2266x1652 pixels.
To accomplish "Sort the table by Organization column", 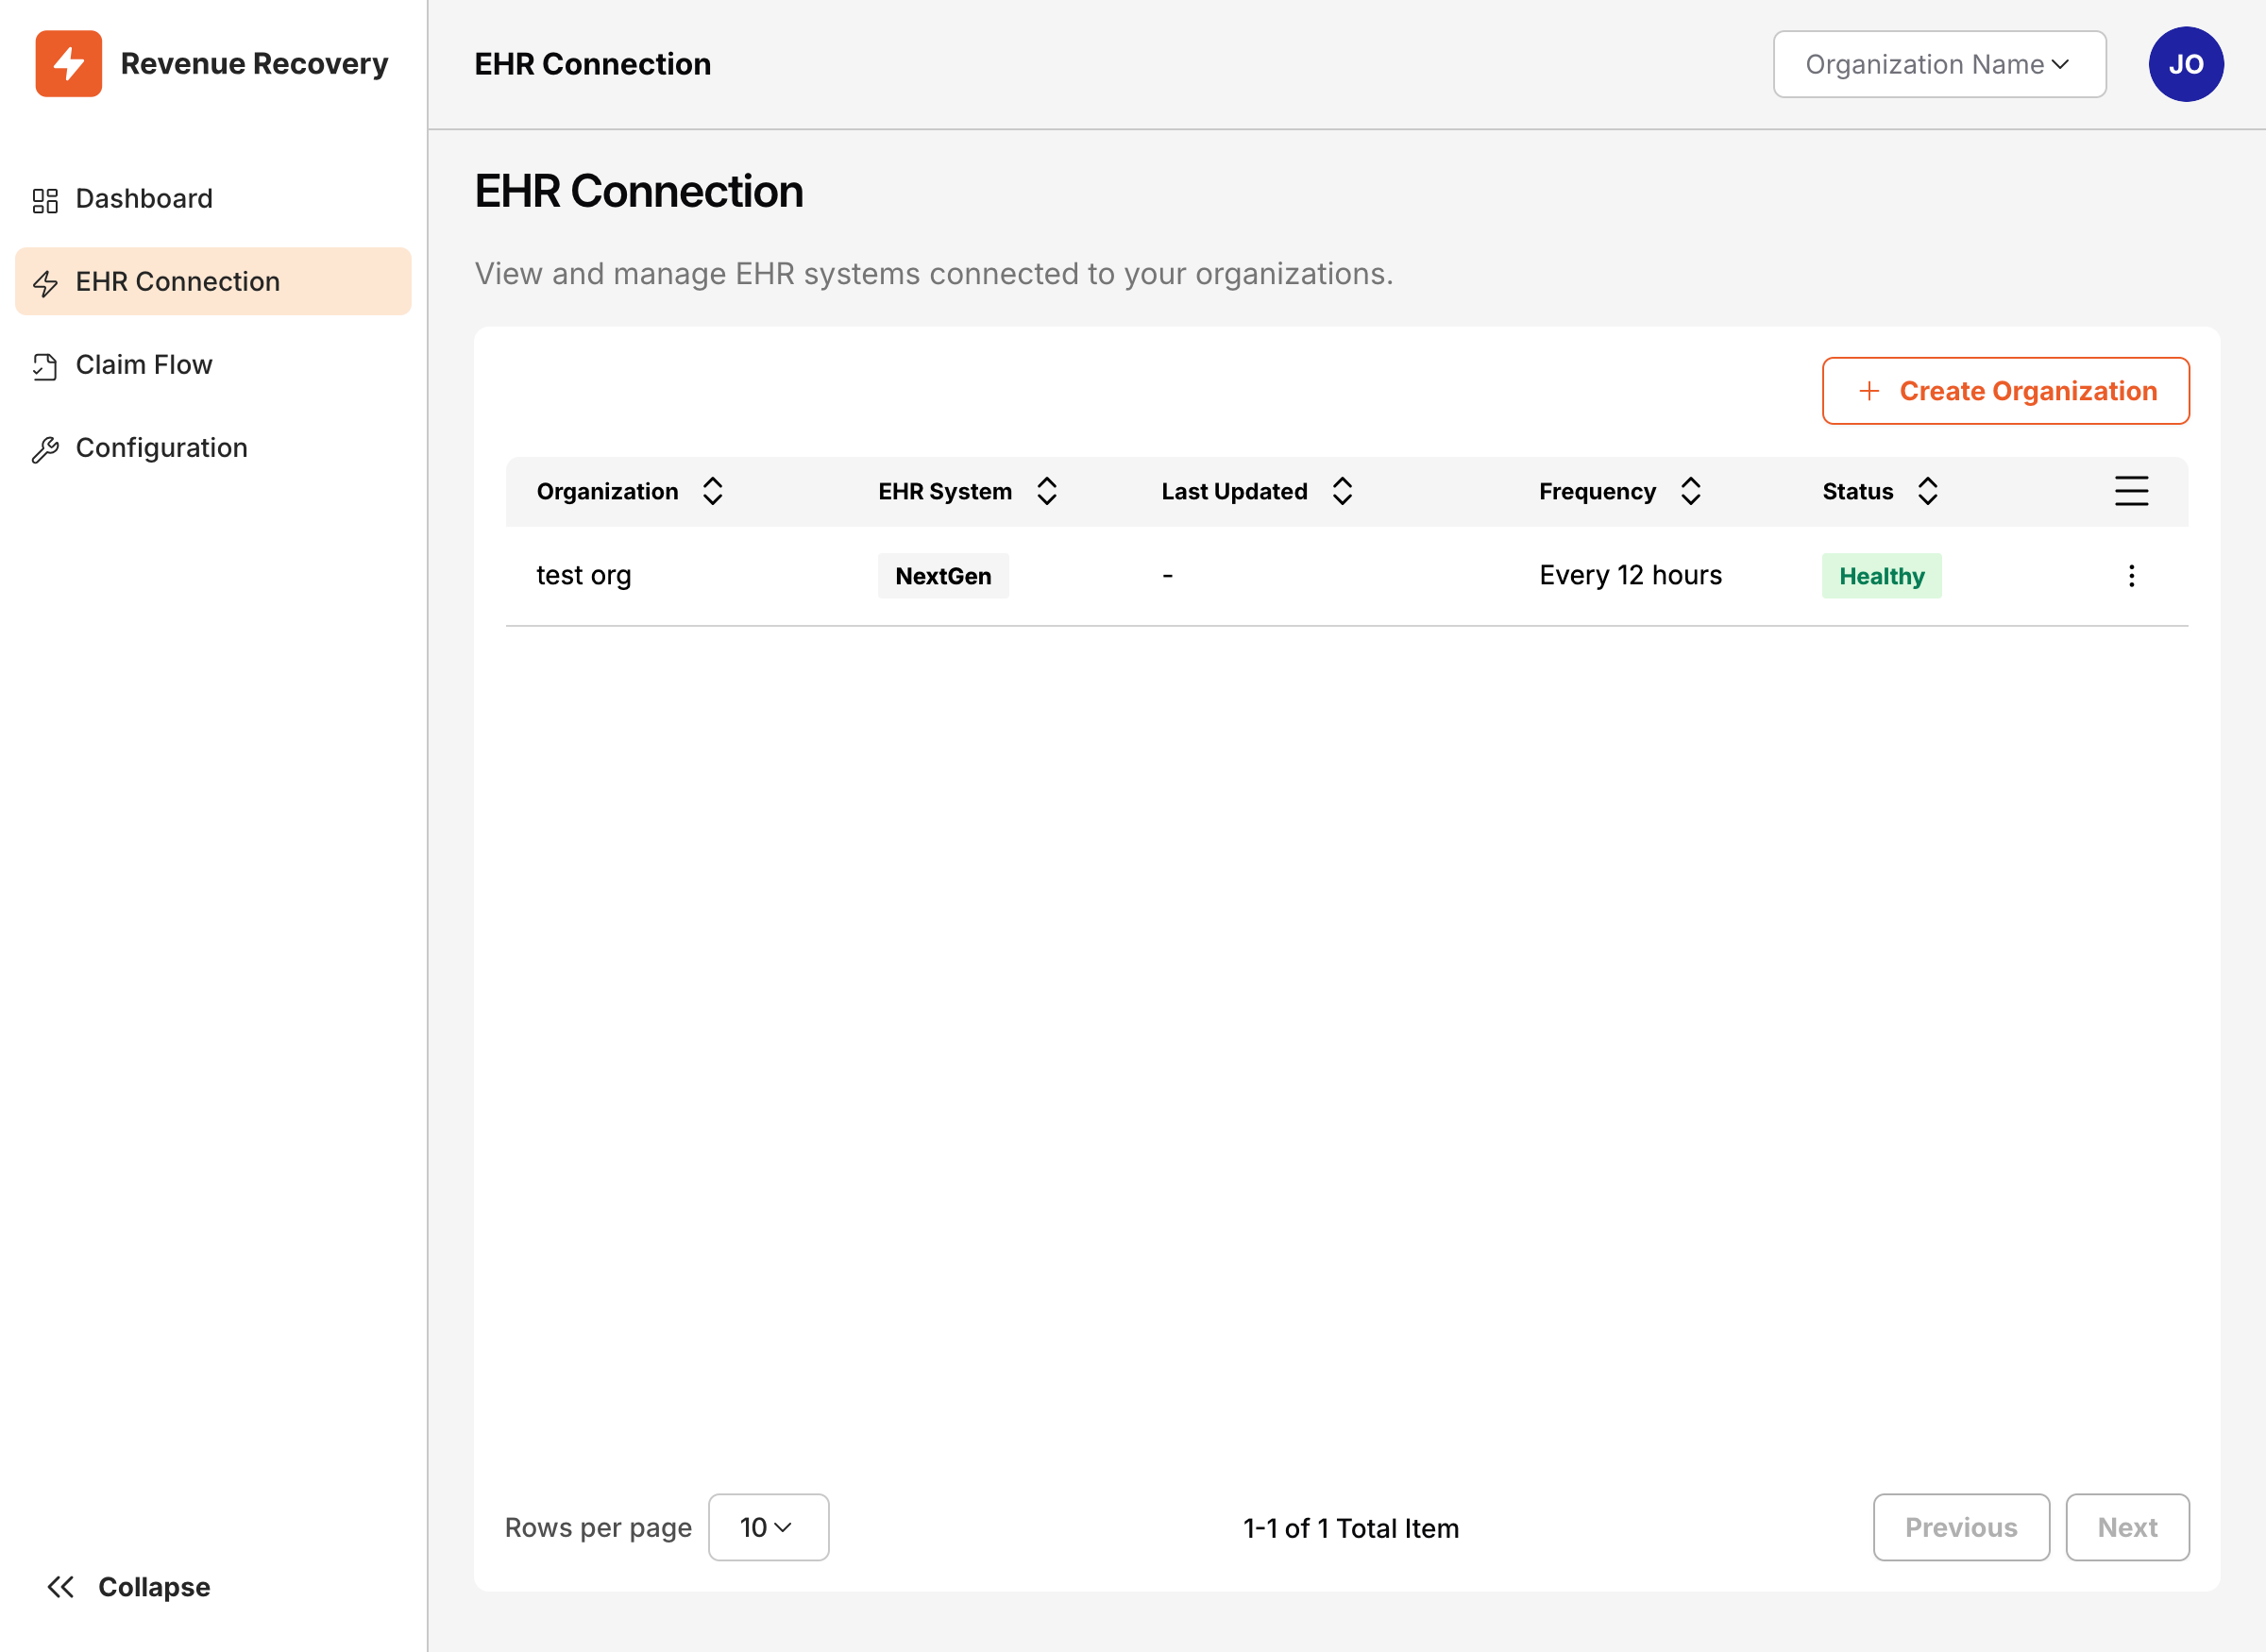I will point(712,491).
